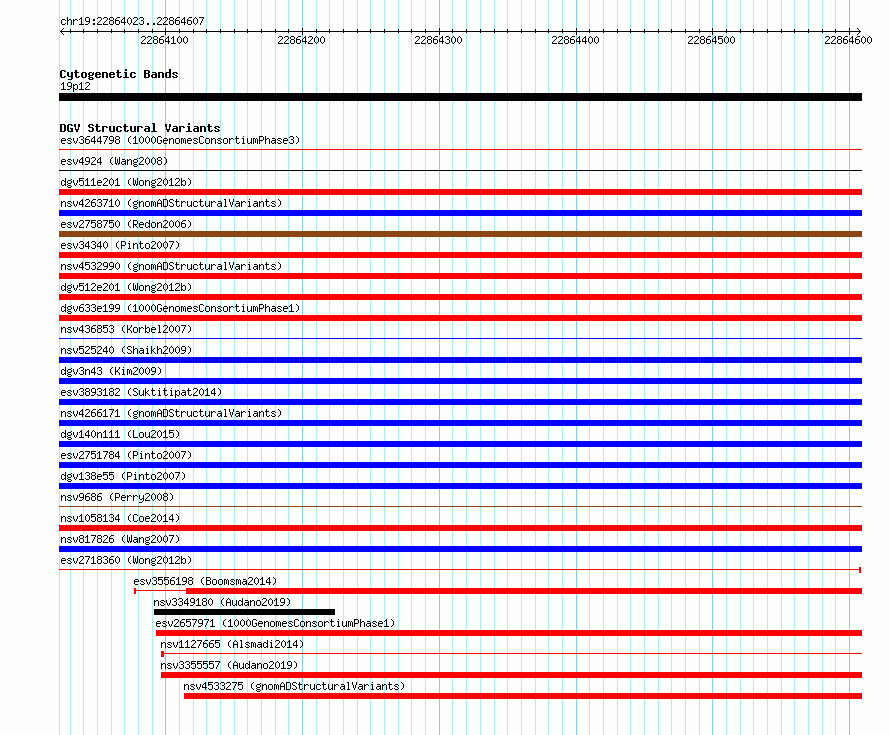Viewport: 890px width, 735px height.
Task: Click ruler position label 22864600
Action: 848,40
